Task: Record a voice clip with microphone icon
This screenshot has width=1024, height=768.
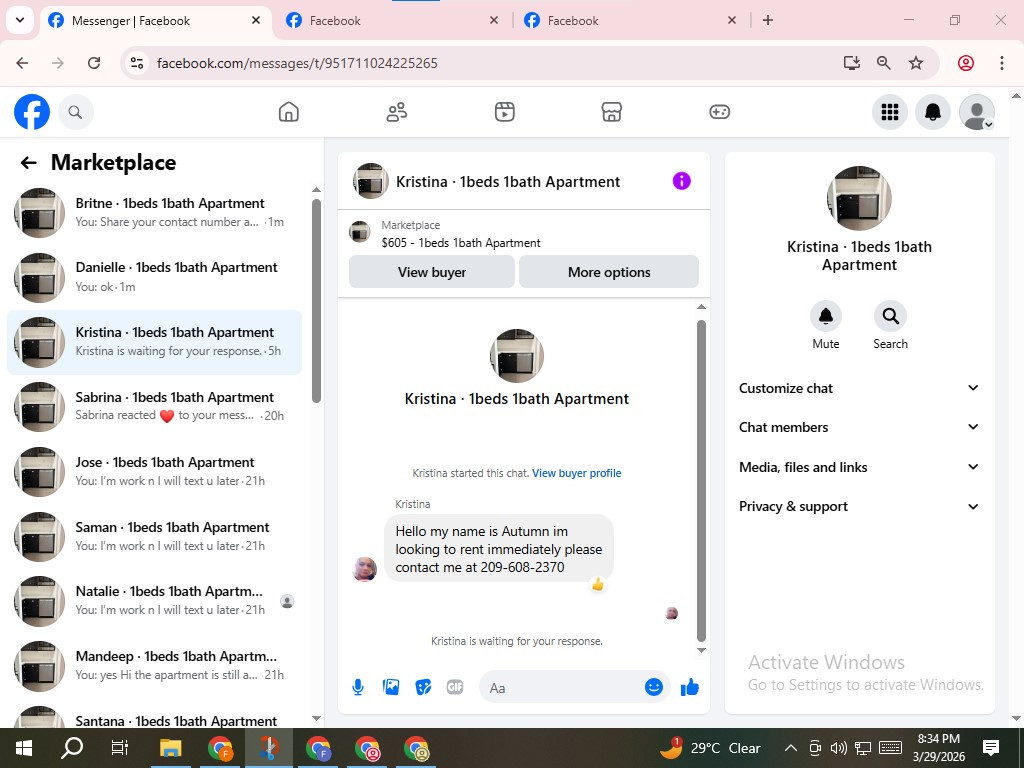Action: pyautogui.click(x=358, y=687)
